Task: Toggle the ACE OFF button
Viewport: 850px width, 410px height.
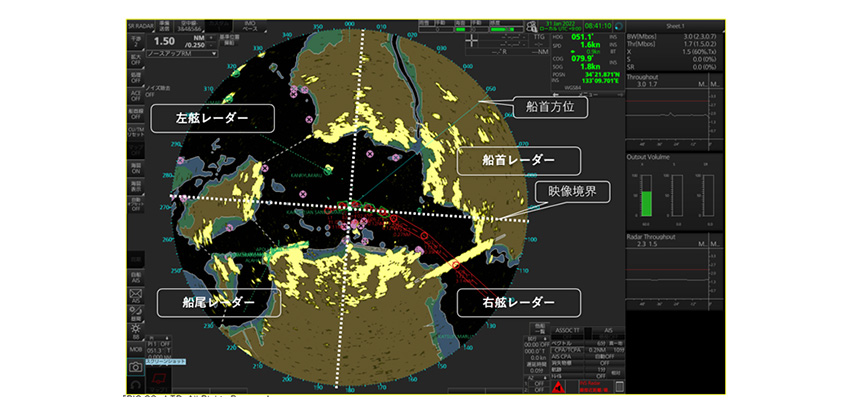Action: pyautogui.click(x=136, y=95)
